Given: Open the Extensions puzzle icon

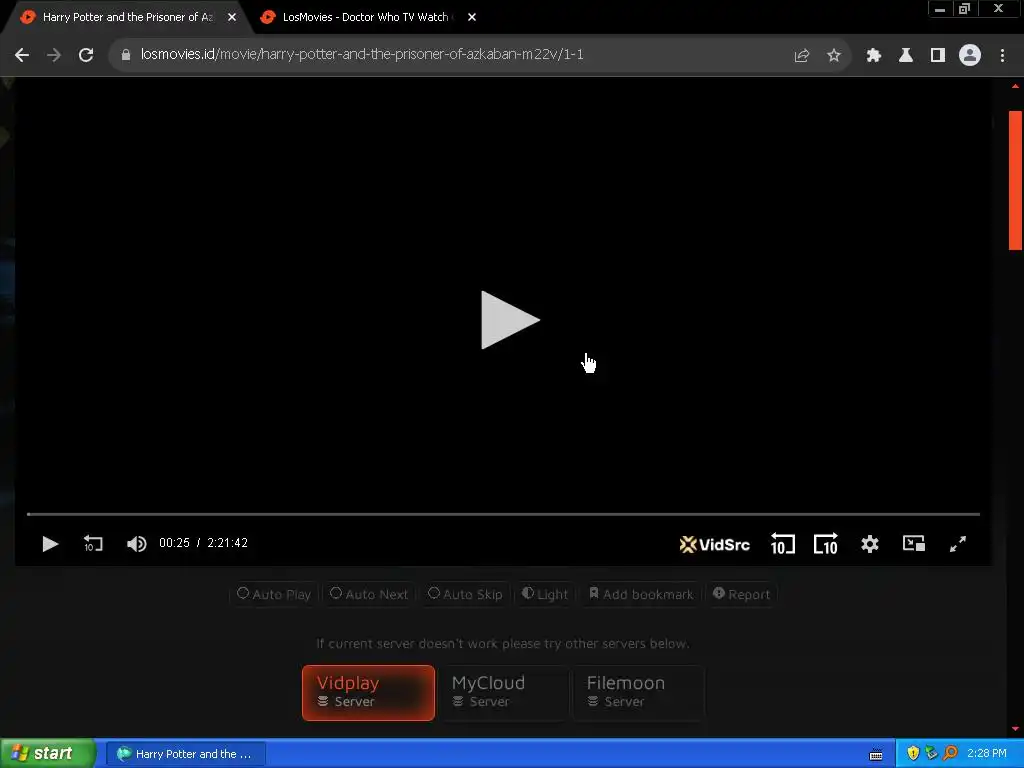Looking at the screenshot, I should 873,56.
